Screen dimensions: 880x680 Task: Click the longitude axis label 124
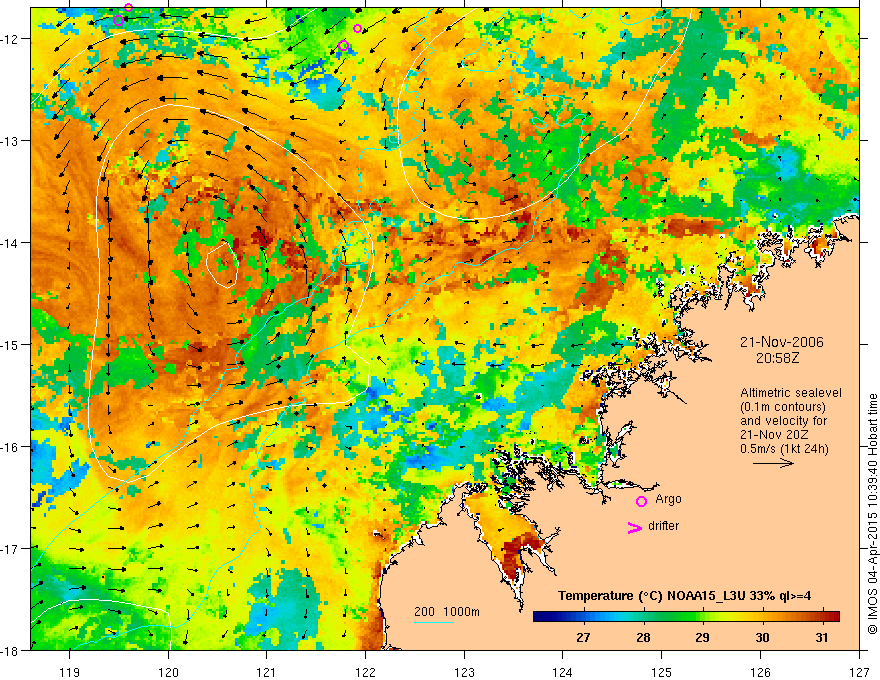point(563,672)
